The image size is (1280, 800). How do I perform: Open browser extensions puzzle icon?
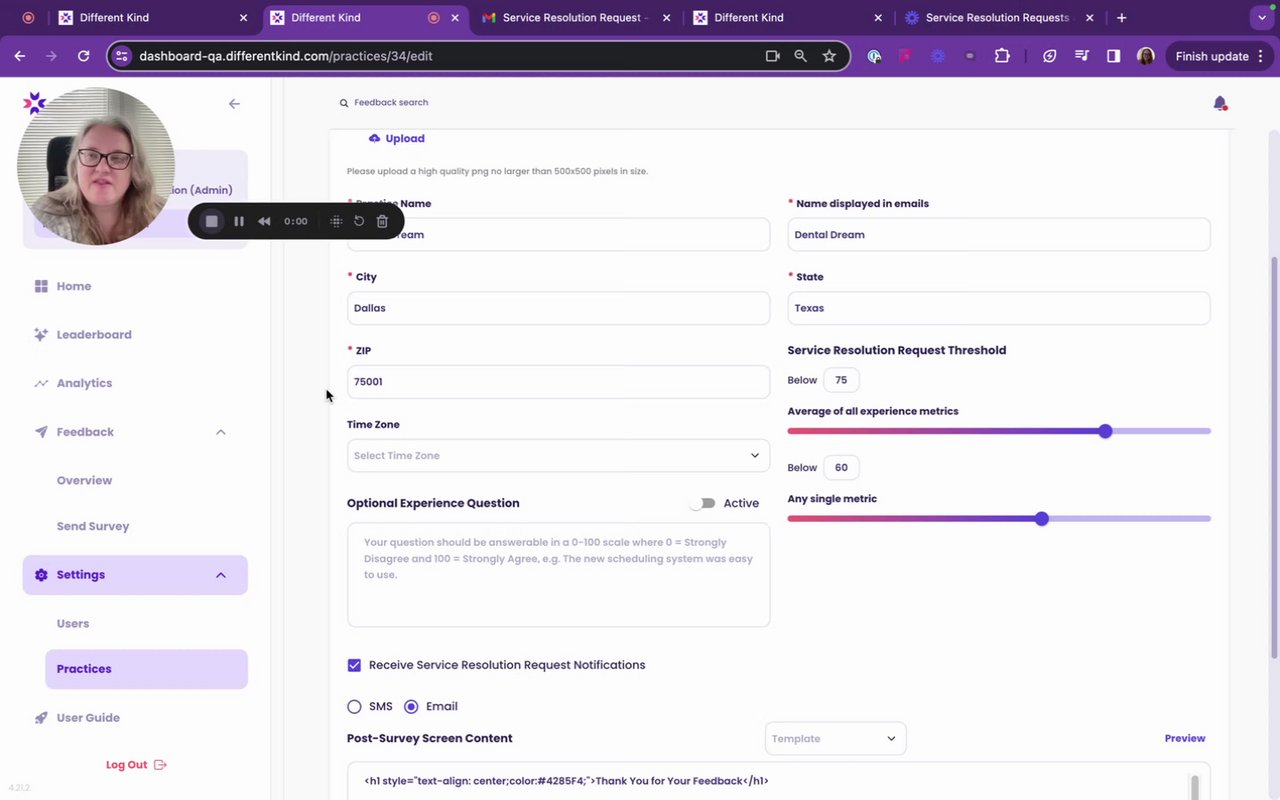tap(1002, 56)
